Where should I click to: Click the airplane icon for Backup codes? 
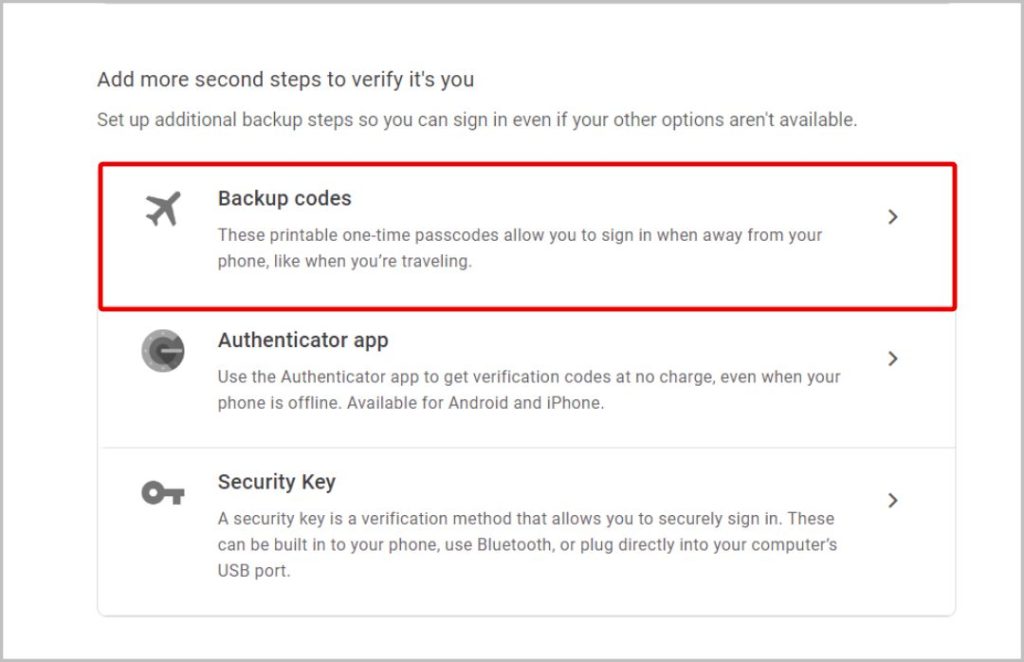(x=163, y=209)
